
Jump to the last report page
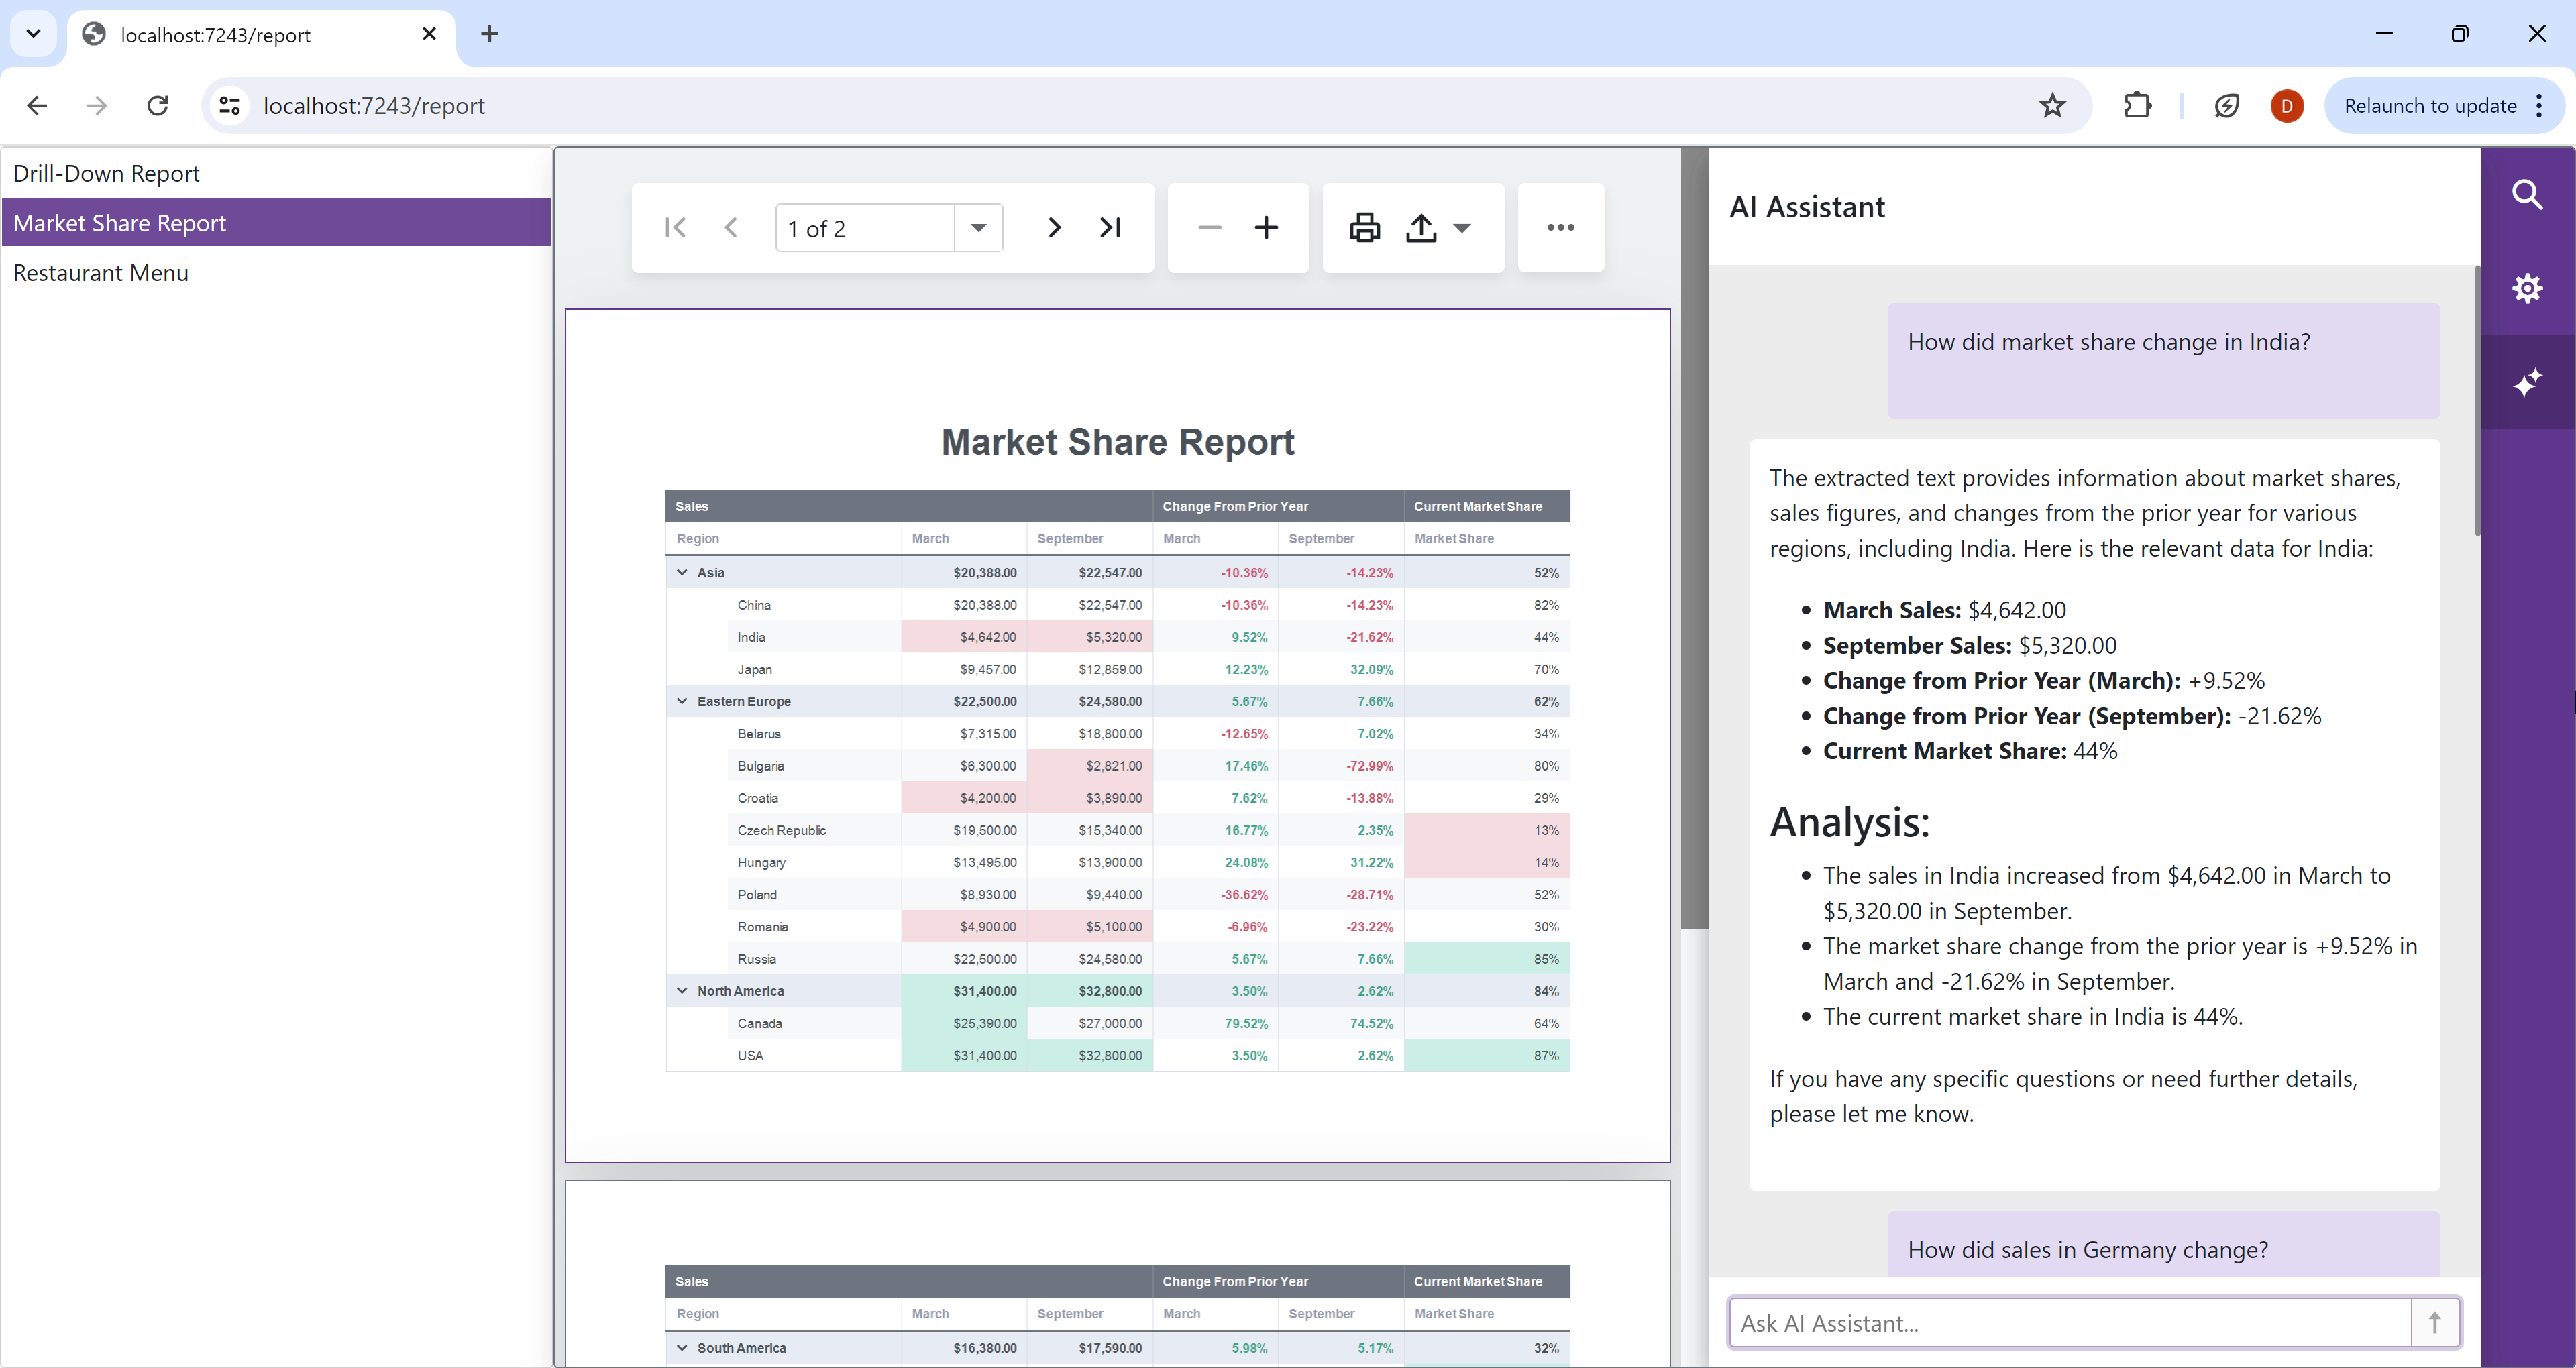point(1110,228)
